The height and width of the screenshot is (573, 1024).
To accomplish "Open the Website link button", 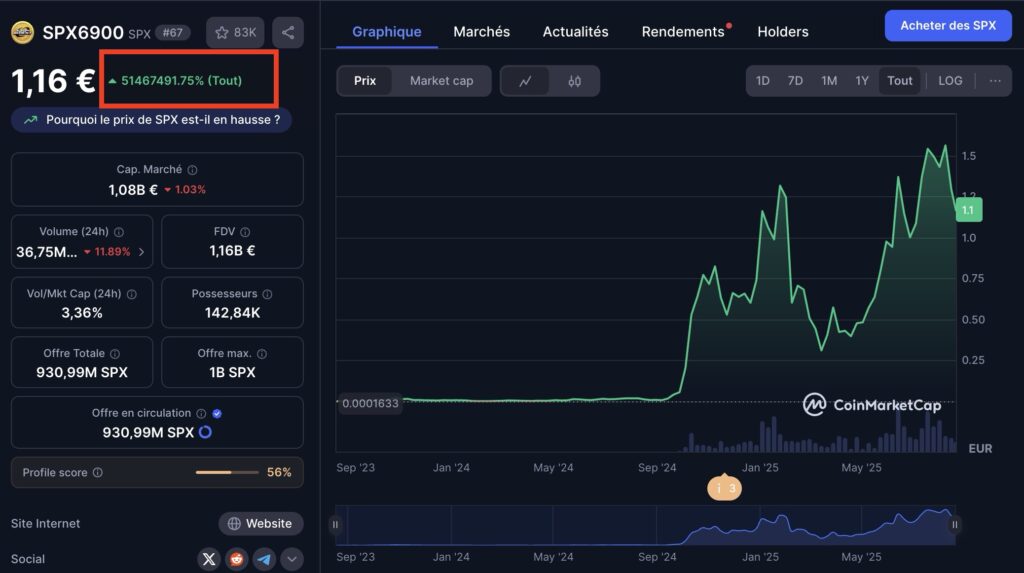I will pos(261,523).
